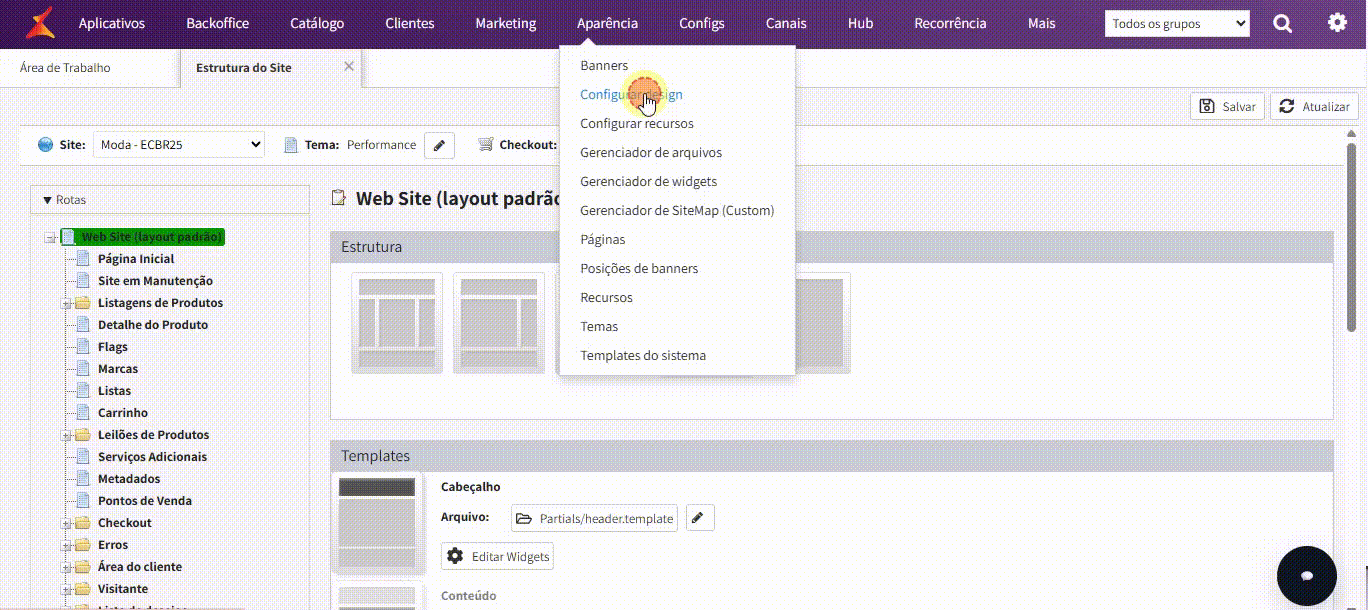Image resolution: width=1368 pixels, height=610 pixels.
Task: Open the Clientes menu
Action: click(x=410, y=23)
